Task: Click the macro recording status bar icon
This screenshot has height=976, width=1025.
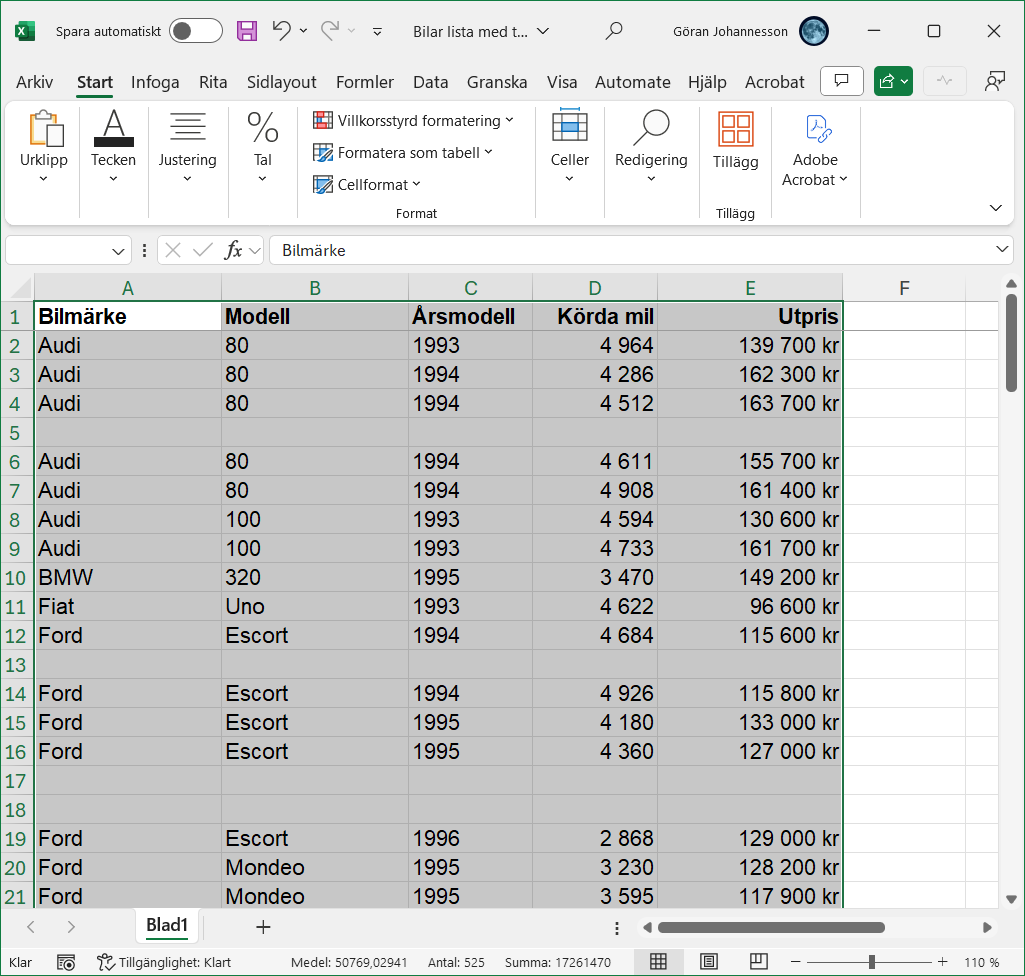Action: [x=66, y=962]
